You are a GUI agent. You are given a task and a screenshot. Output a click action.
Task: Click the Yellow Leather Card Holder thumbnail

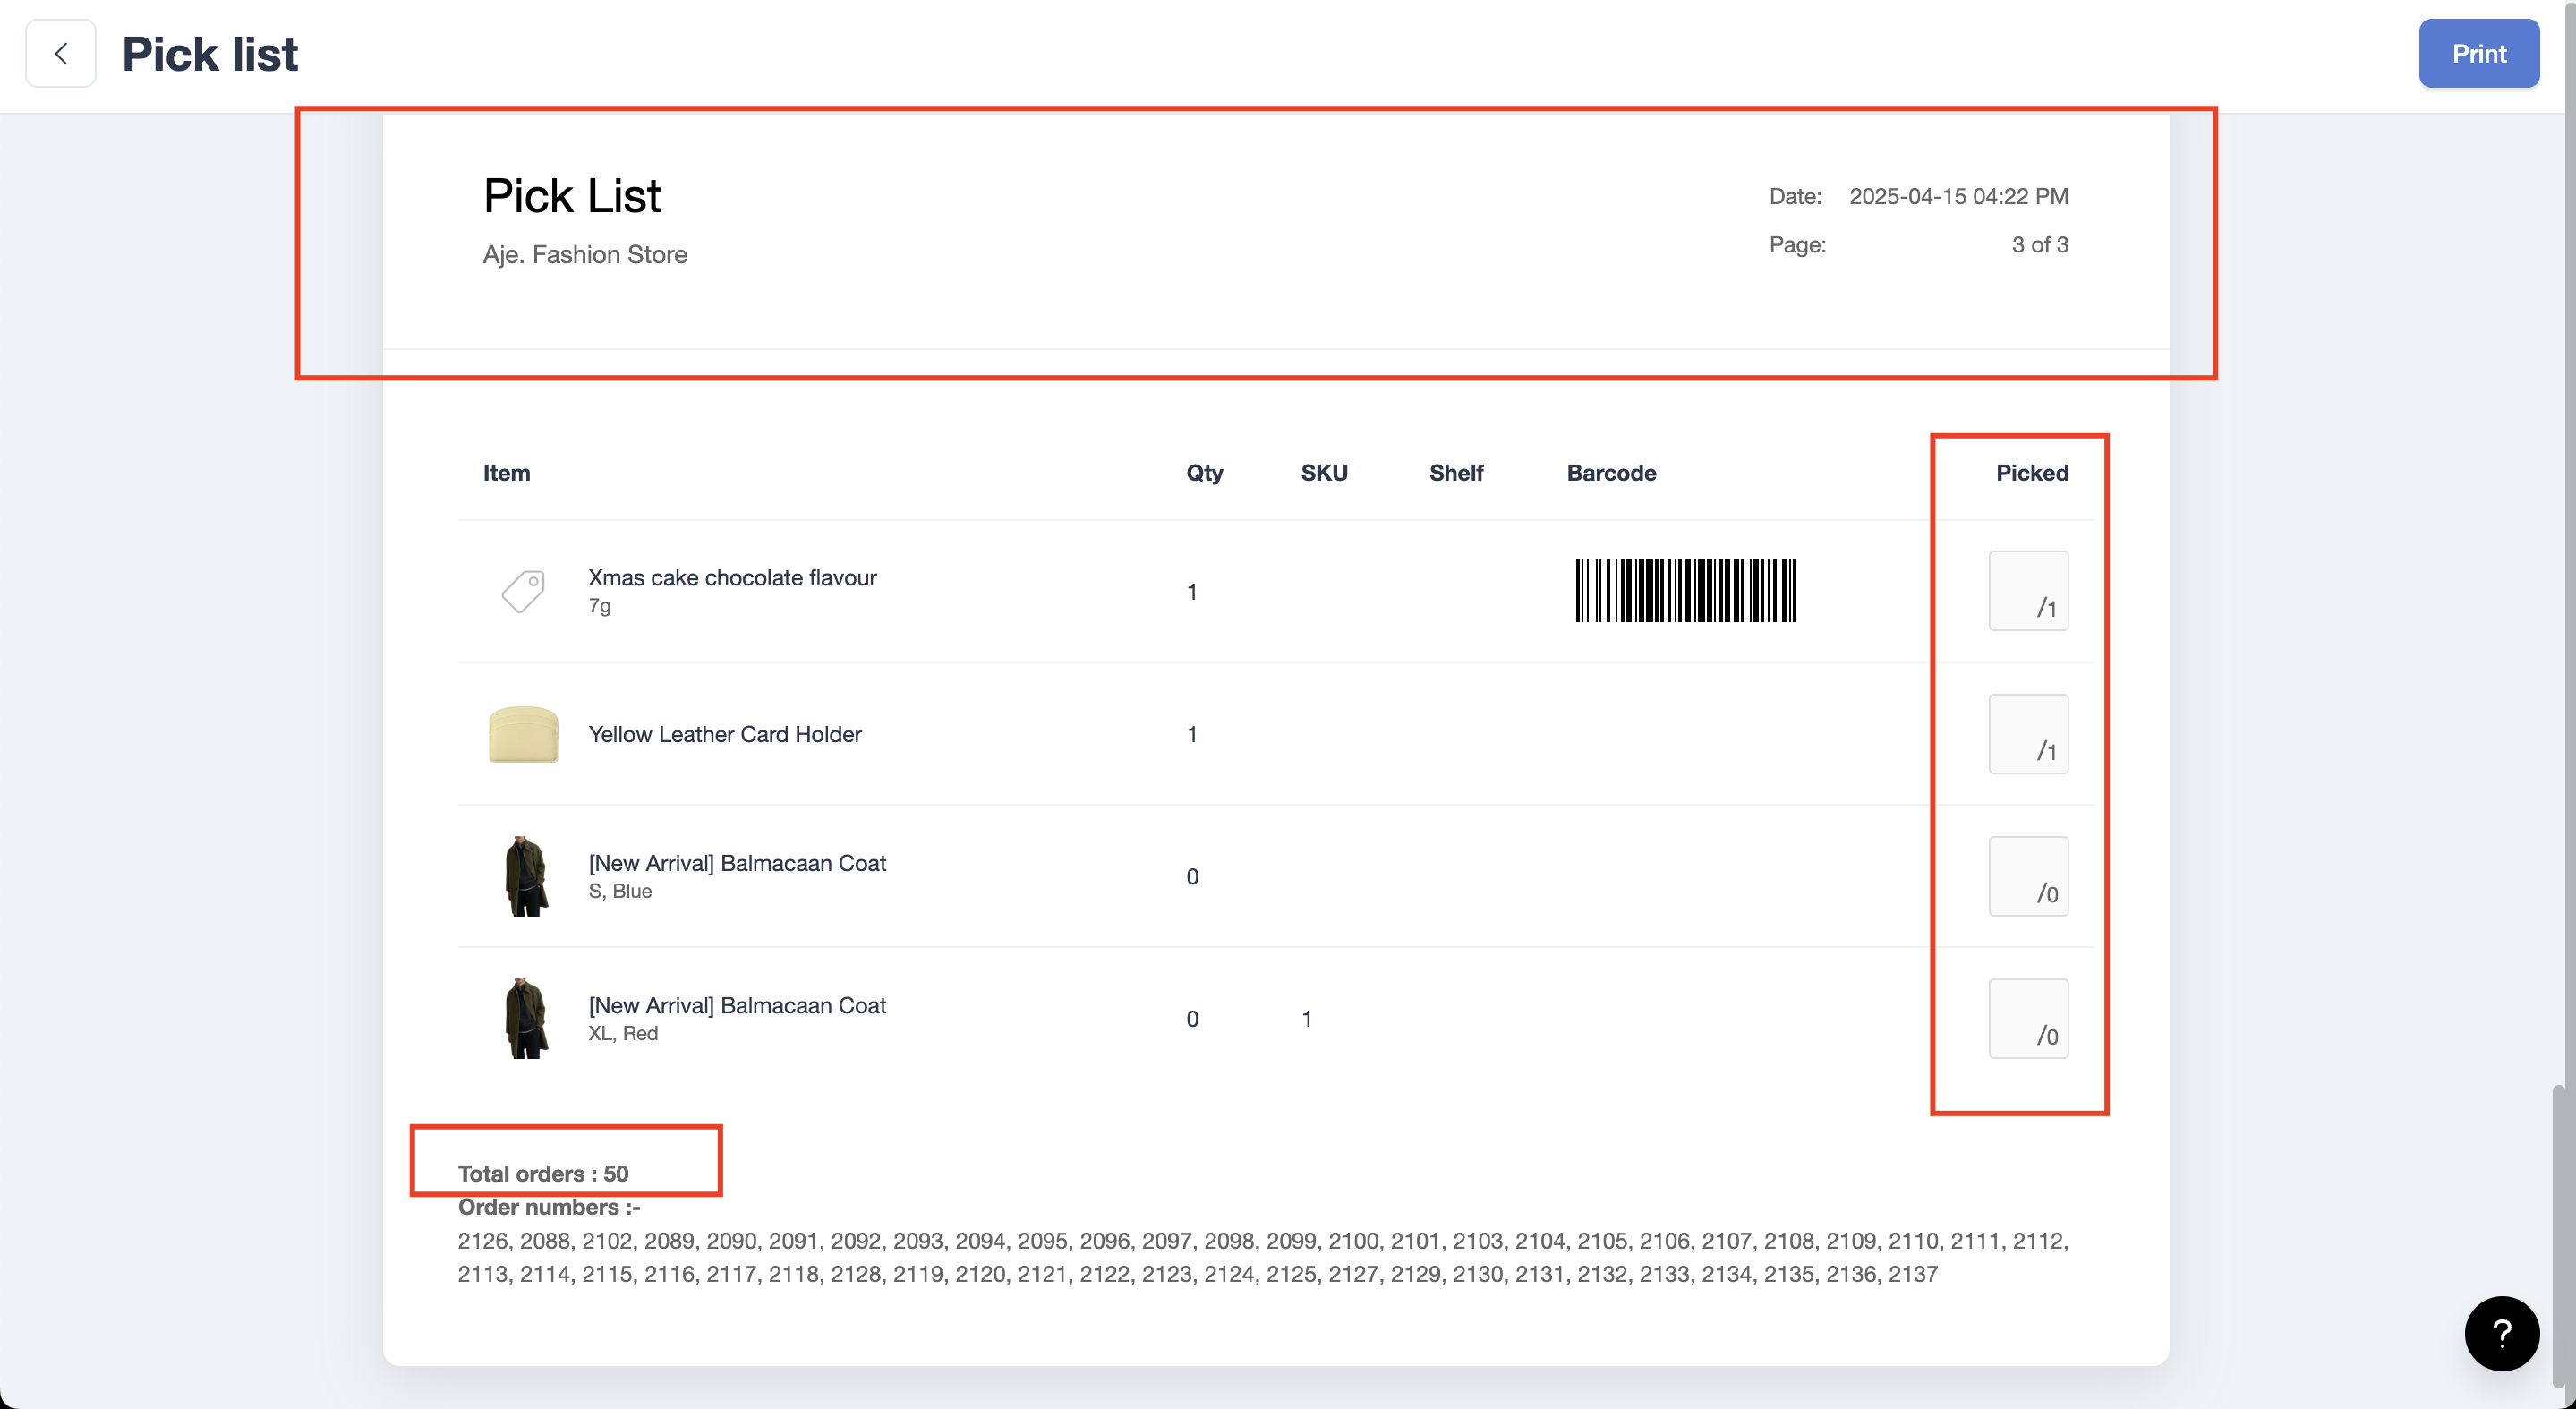pos(523,734)
